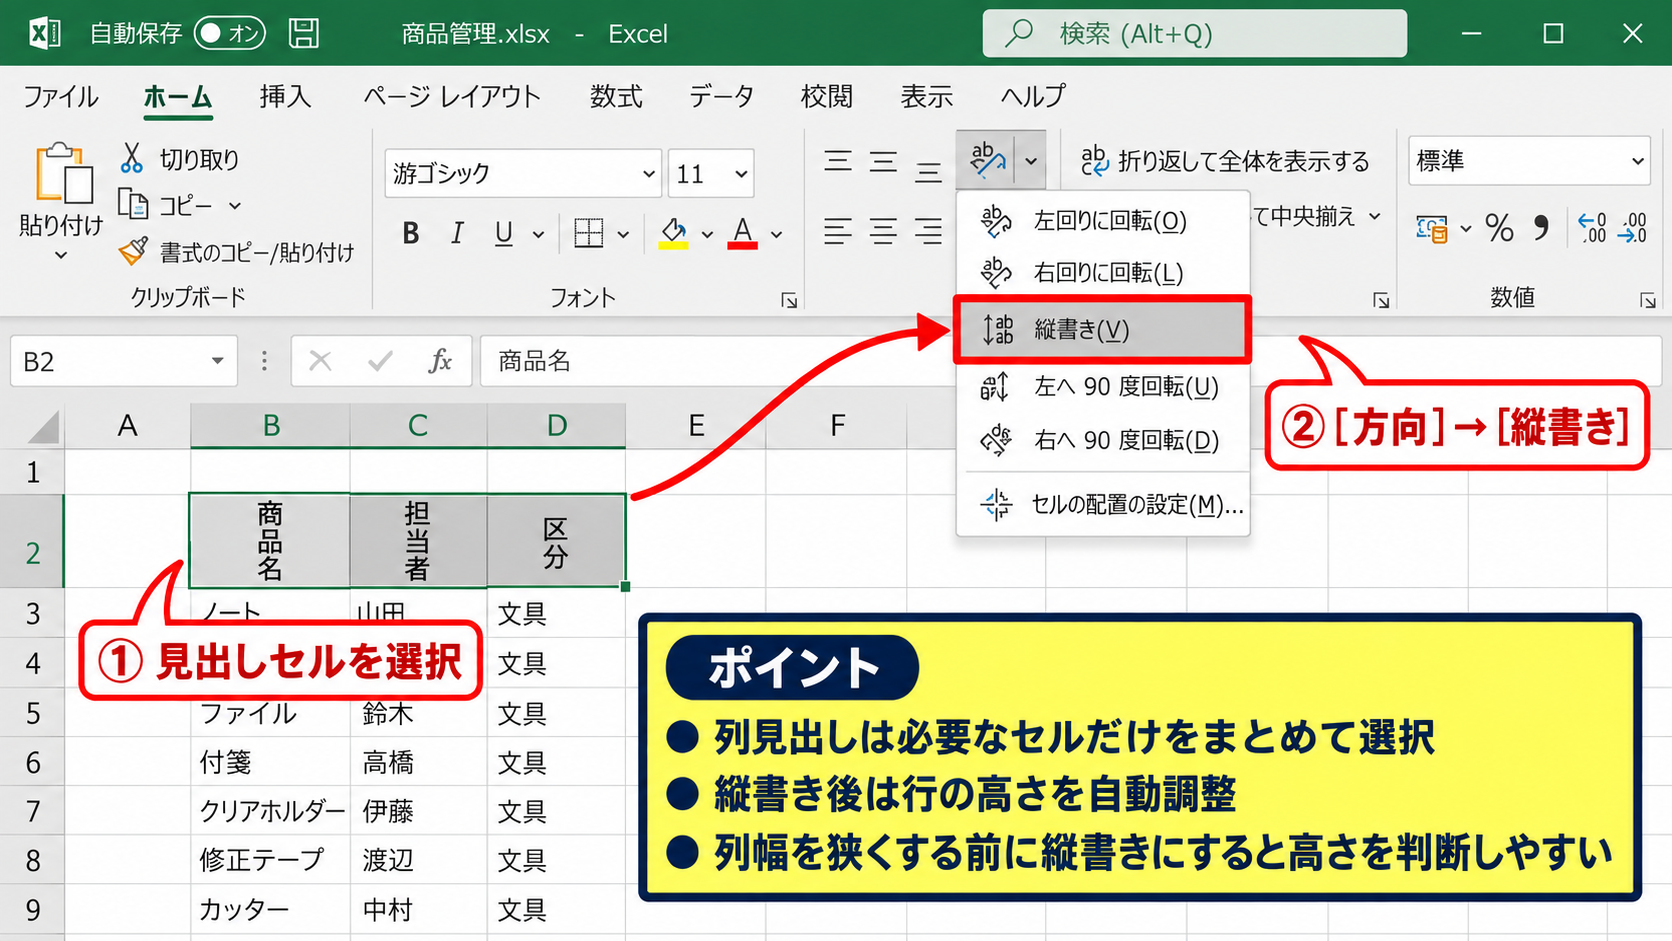Open the 数値 group dialog launcher
The width and height of the screenshot is (1672, 941).
1647,300
